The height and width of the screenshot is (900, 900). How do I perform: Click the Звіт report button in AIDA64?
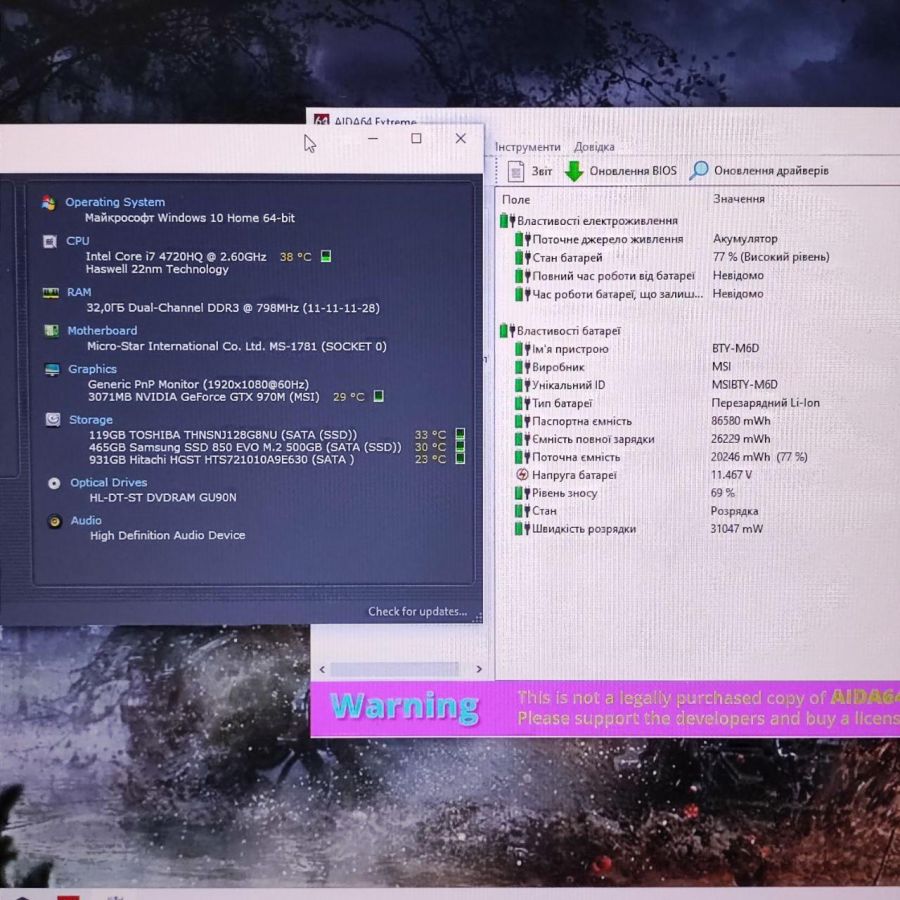(530, 171)
